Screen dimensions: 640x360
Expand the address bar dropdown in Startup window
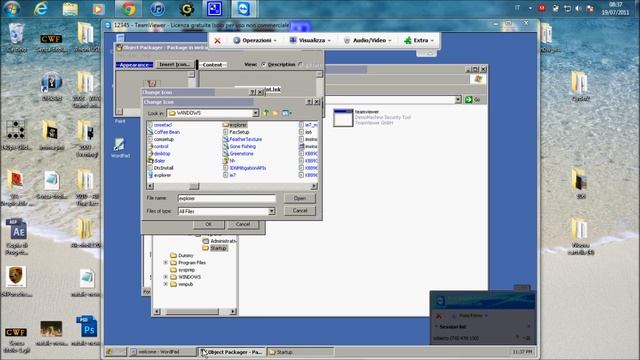(458, 100)
